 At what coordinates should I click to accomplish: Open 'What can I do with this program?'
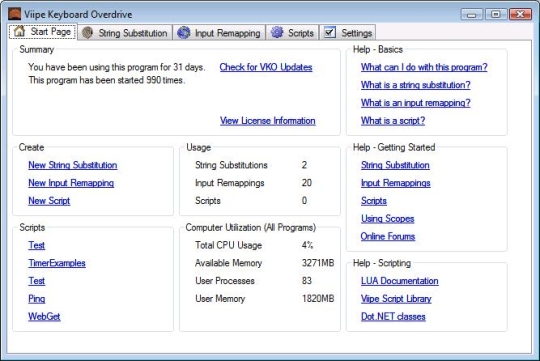[424, 67]
